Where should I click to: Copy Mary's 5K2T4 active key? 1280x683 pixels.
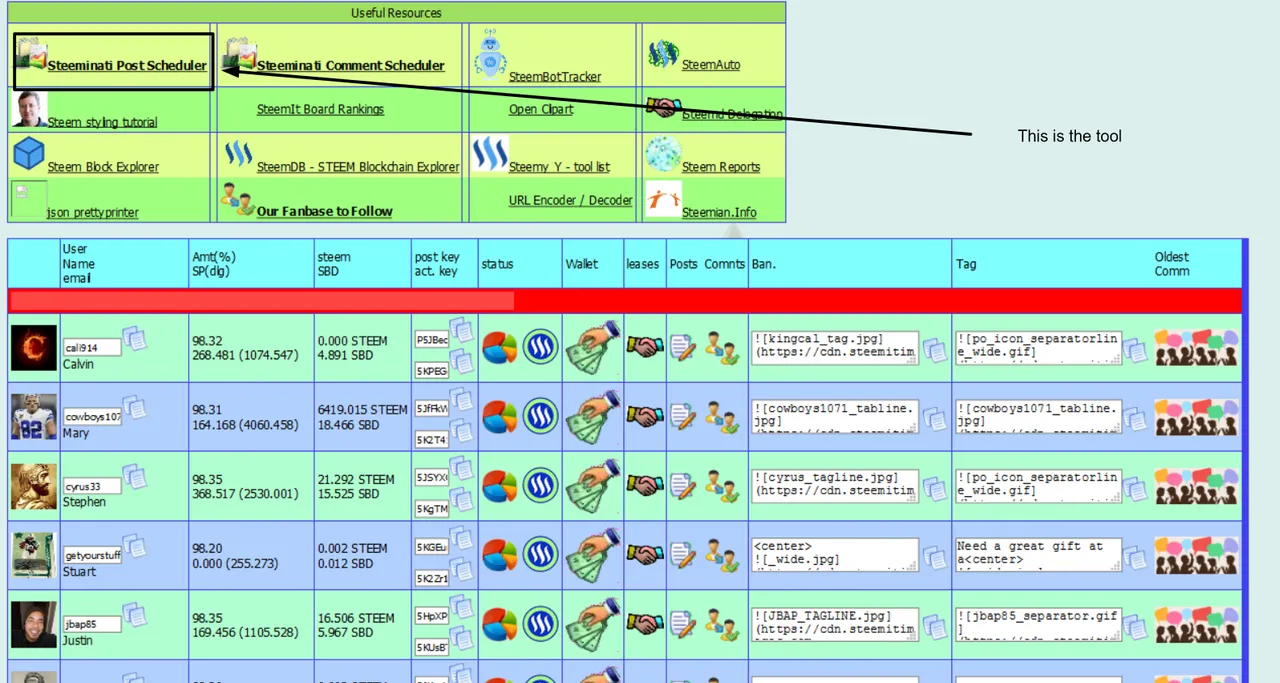[x=461, y=431]
